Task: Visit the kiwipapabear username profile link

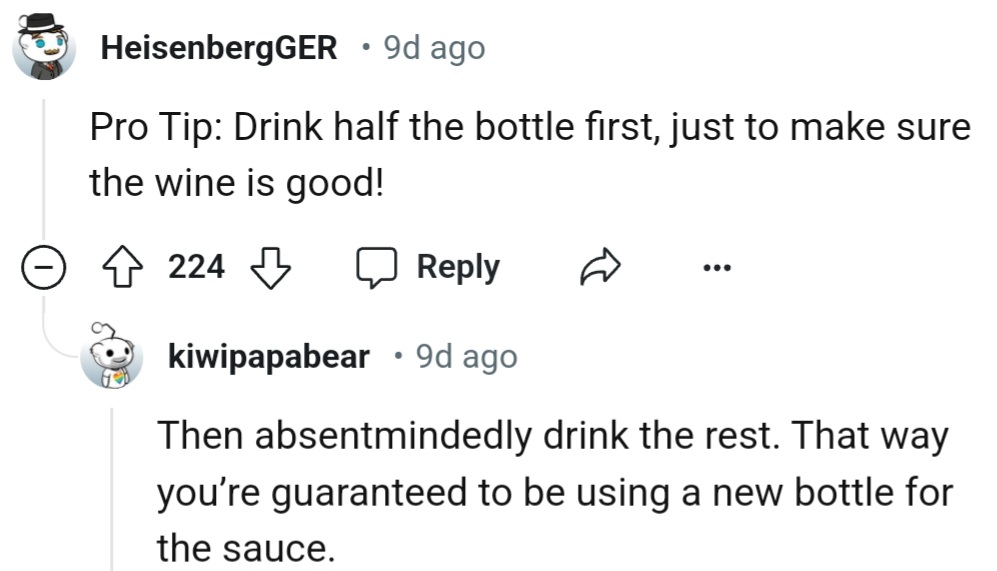Action: coord(270,356)
